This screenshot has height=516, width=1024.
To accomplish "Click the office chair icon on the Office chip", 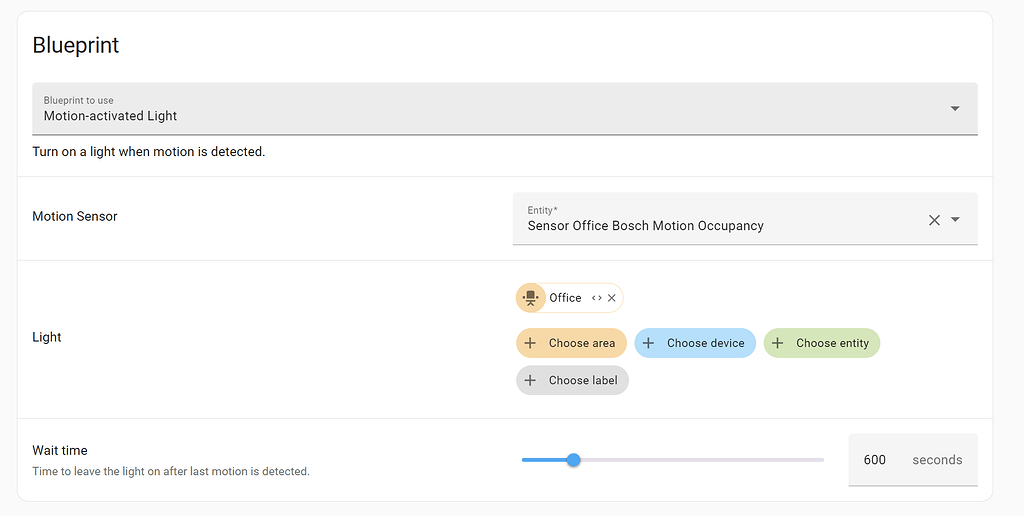I will (x=531, y=298).
